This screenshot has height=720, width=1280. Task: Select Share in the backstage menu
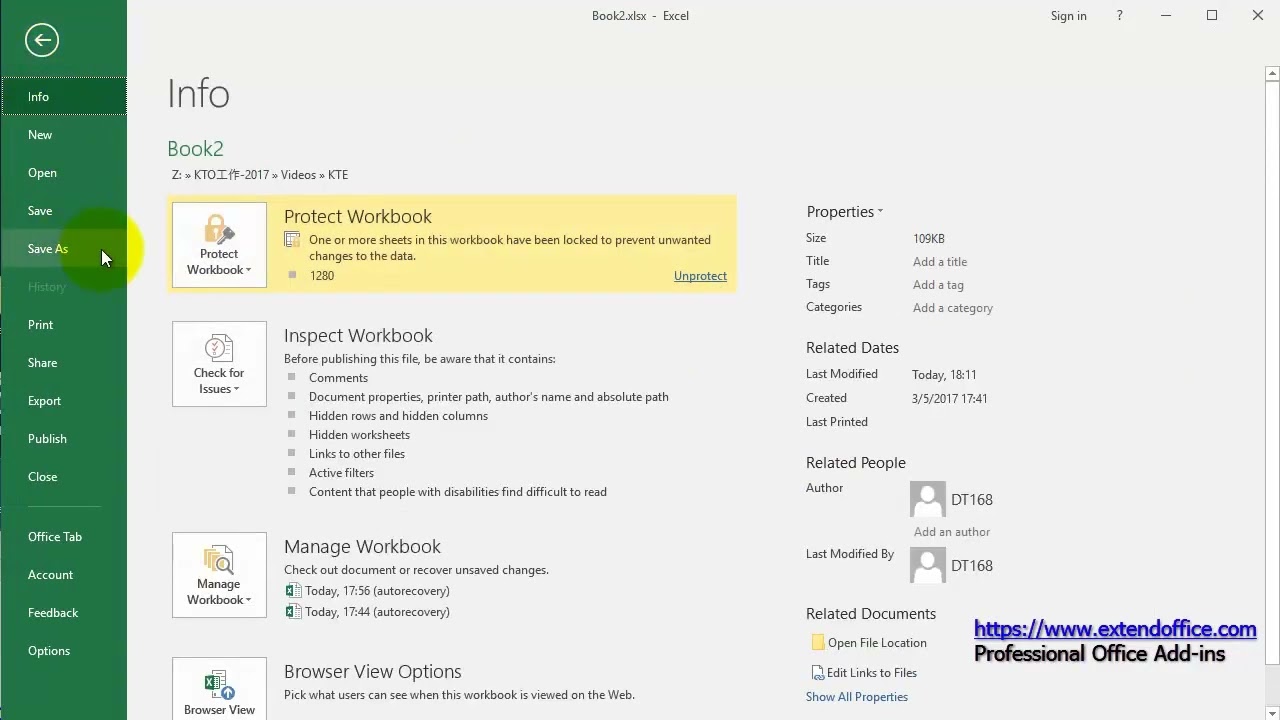(64, 363)
